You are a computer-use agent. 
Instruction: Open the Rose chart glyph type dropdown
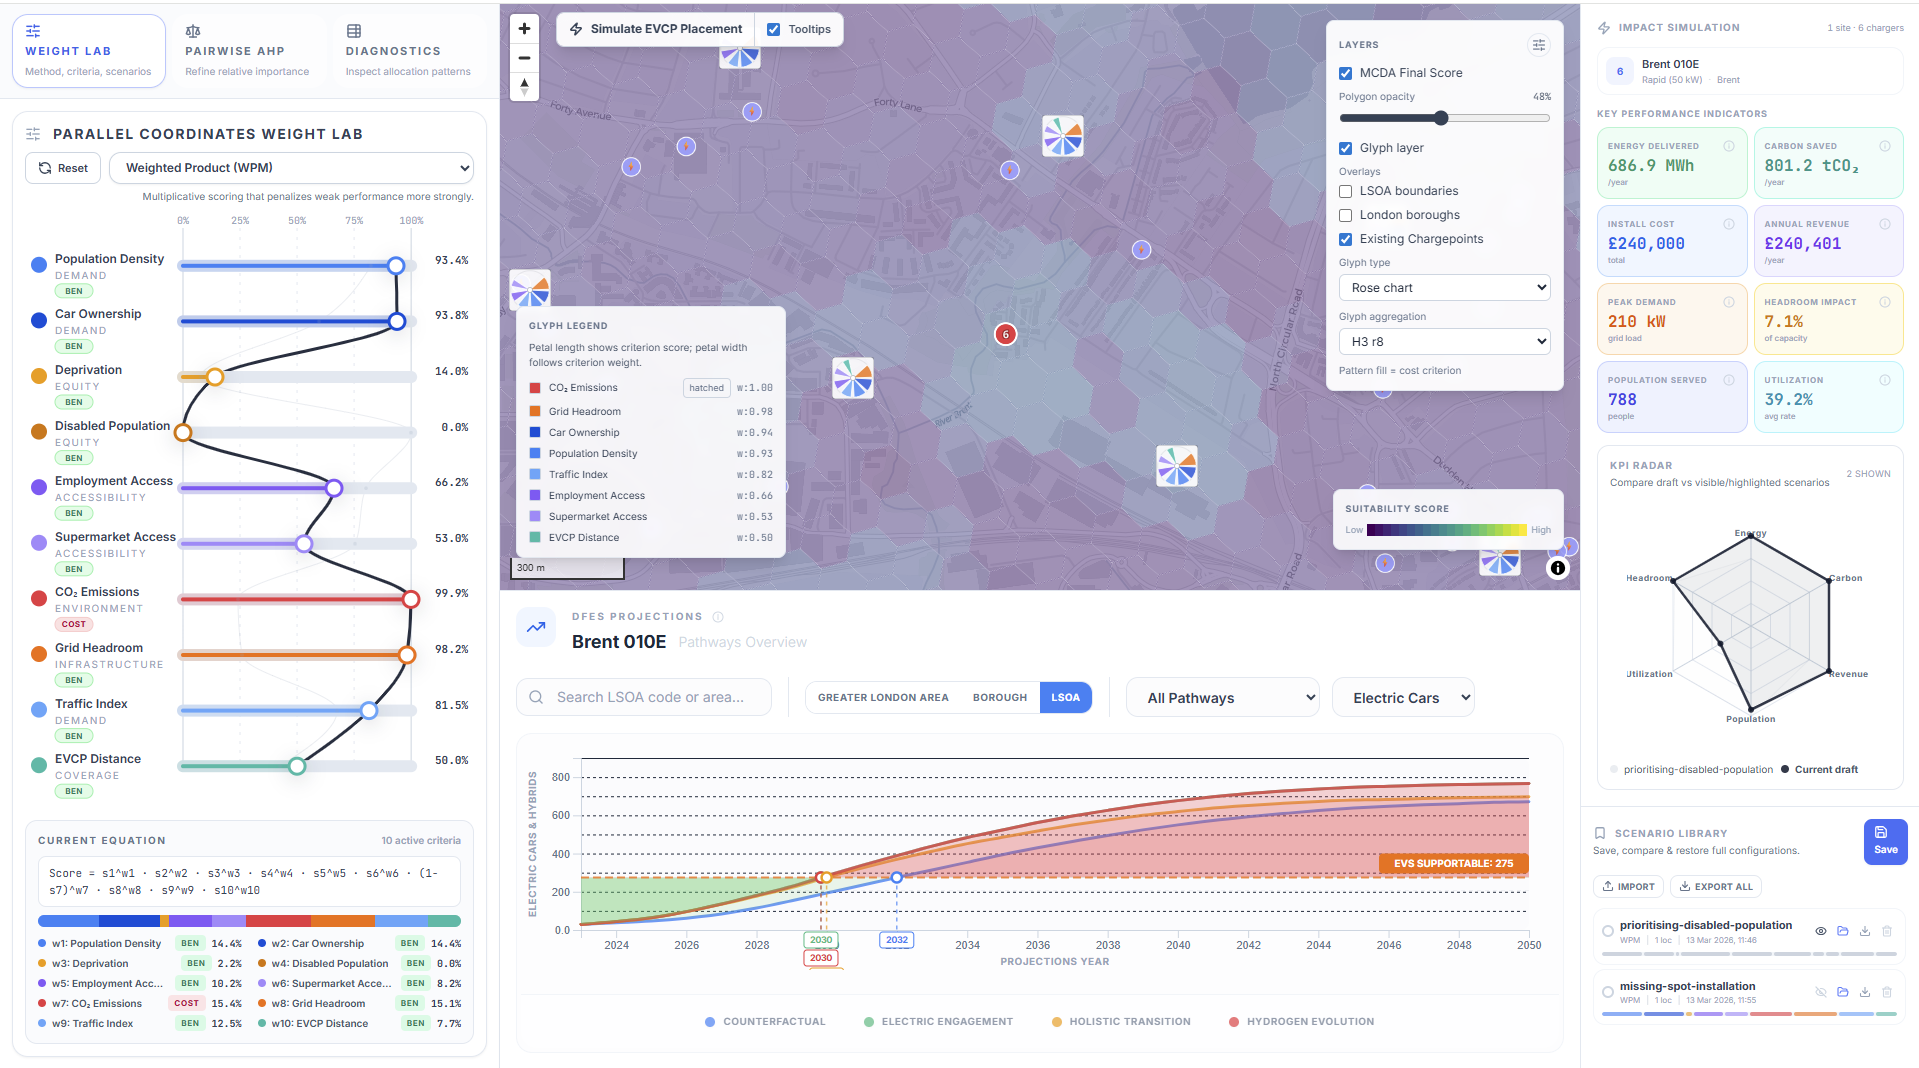click(x=1443, y=288)
